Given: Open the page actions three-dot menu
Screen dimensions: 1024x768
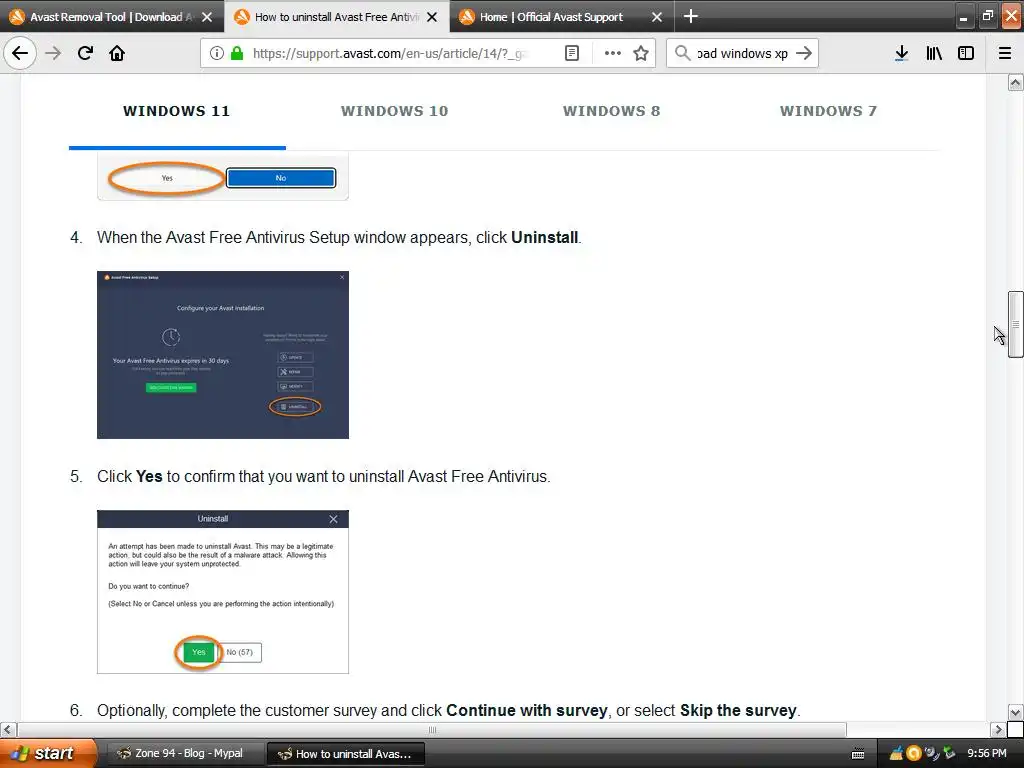Looking at the screenshot, I should coord(613,53).
